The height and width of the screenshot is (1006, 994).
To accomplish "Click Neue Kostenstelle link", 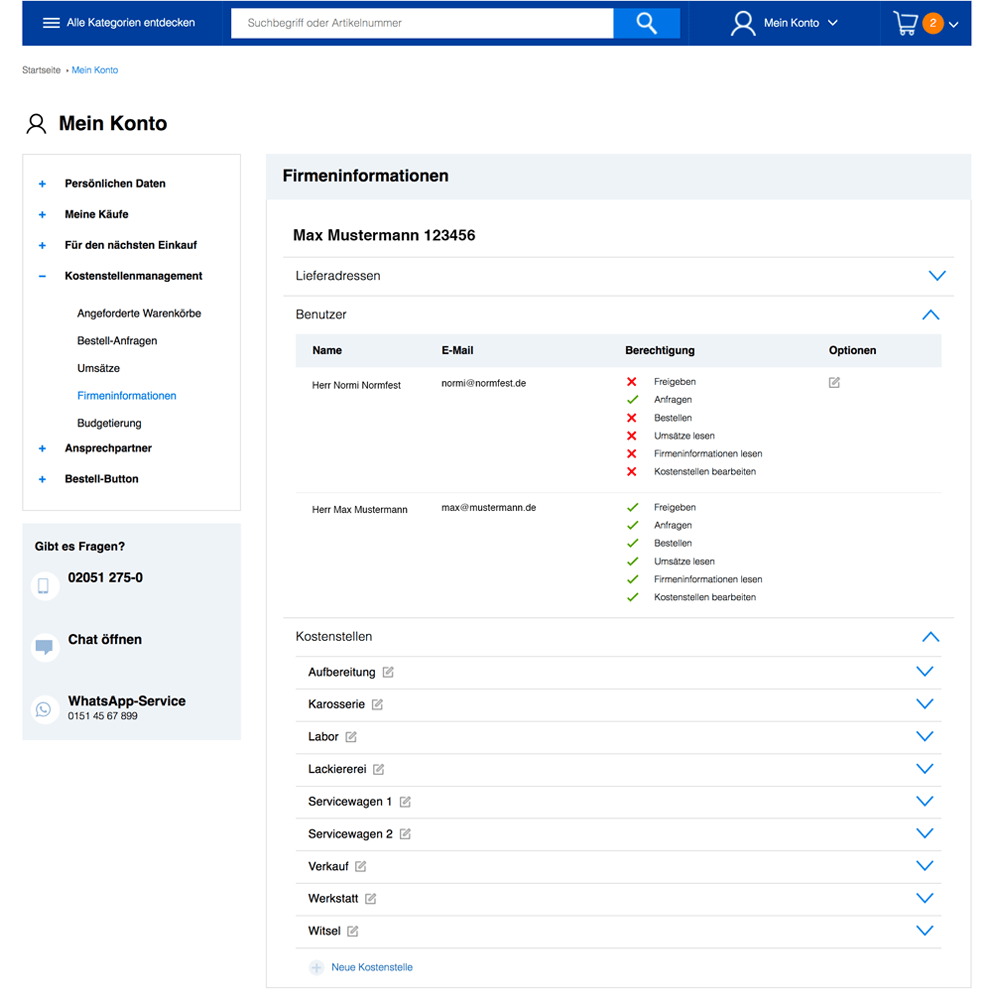I will [372, 968].
